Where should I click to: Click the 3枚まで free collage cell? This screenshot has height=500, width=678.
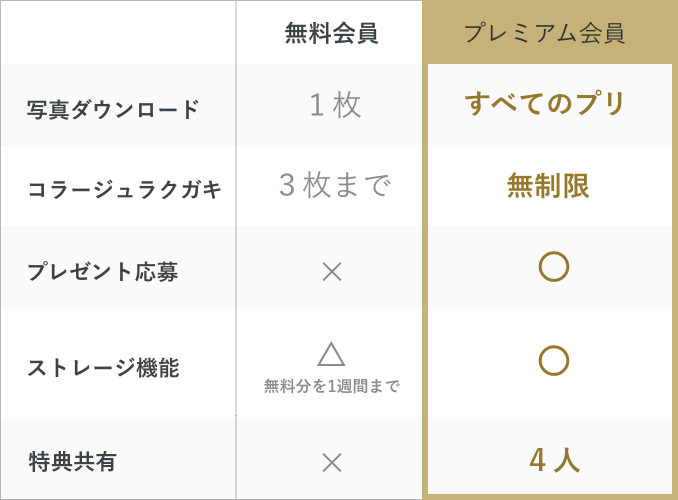(335, 185)
